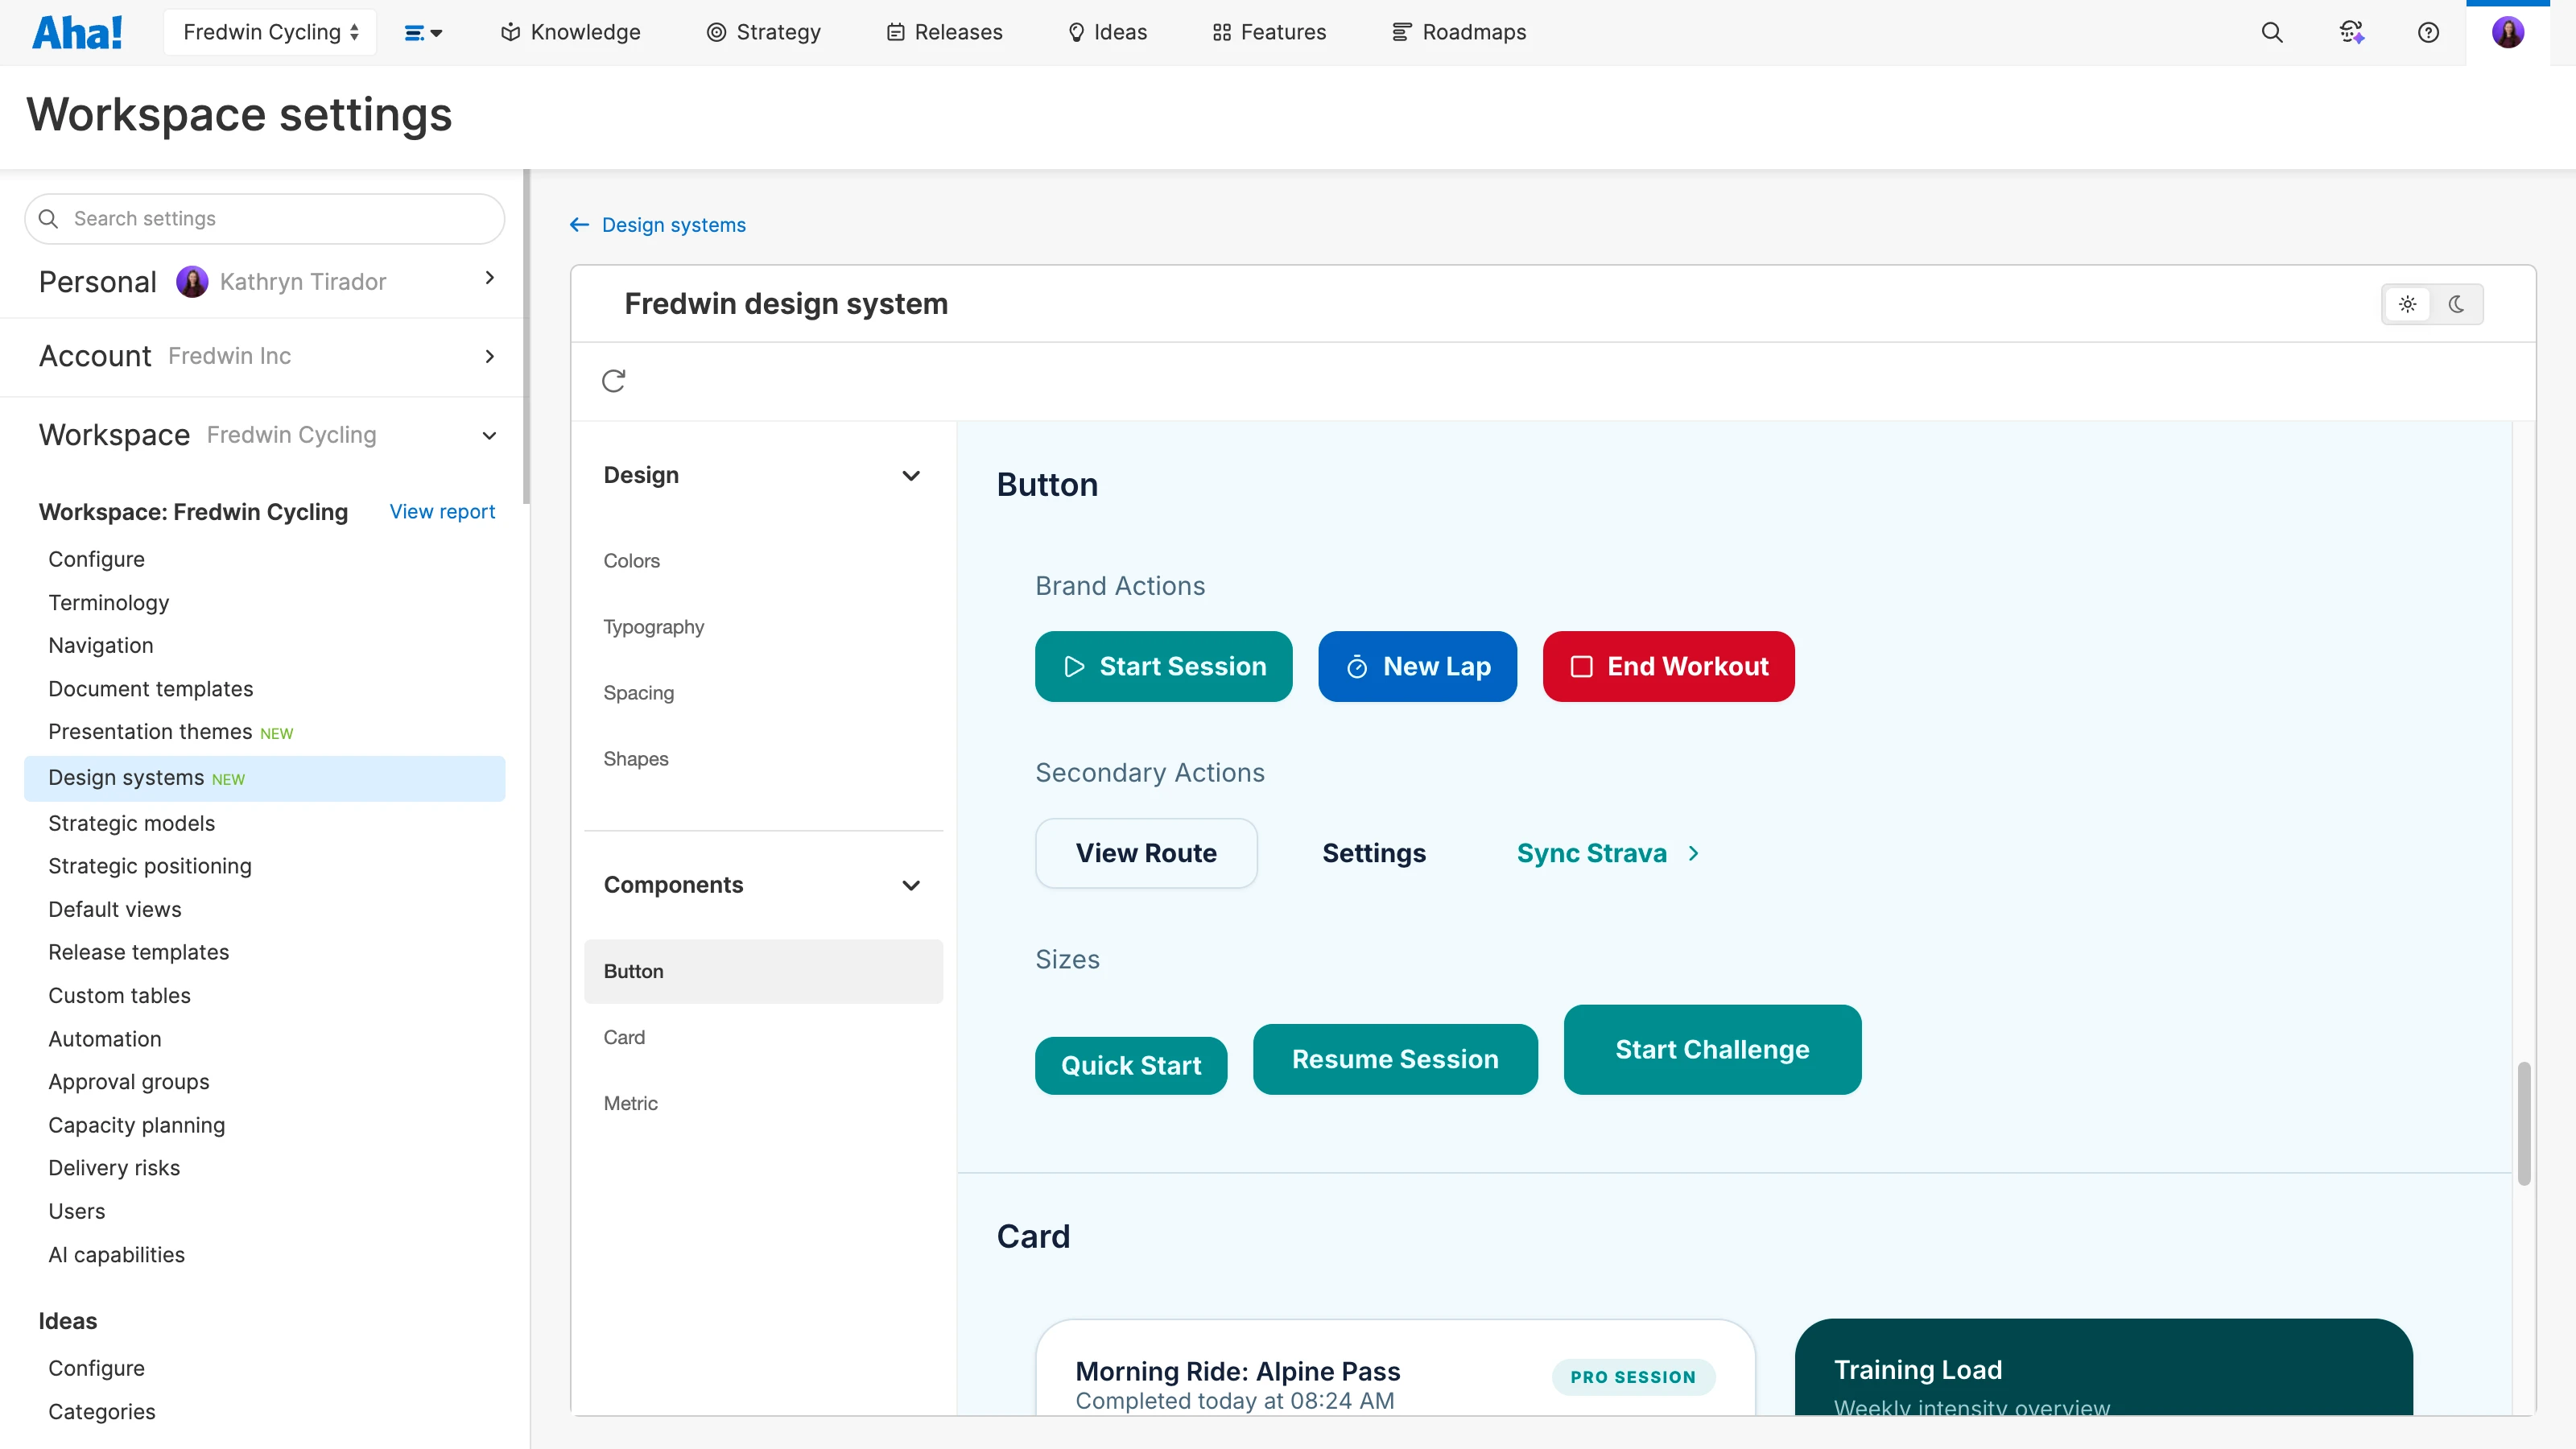Open the Strategy menu
The height and width of the screenshot is (1449, 2576).
point(764,32)
